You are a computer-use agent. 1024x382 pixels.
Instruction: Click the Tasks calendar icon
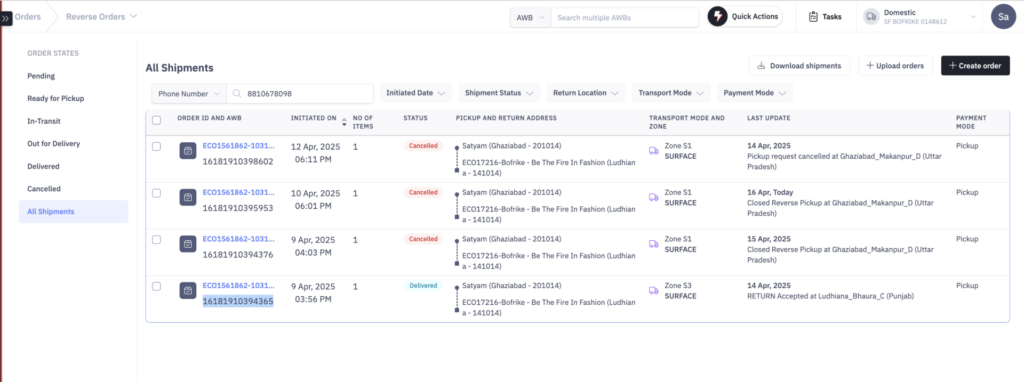tap(813, 17)
